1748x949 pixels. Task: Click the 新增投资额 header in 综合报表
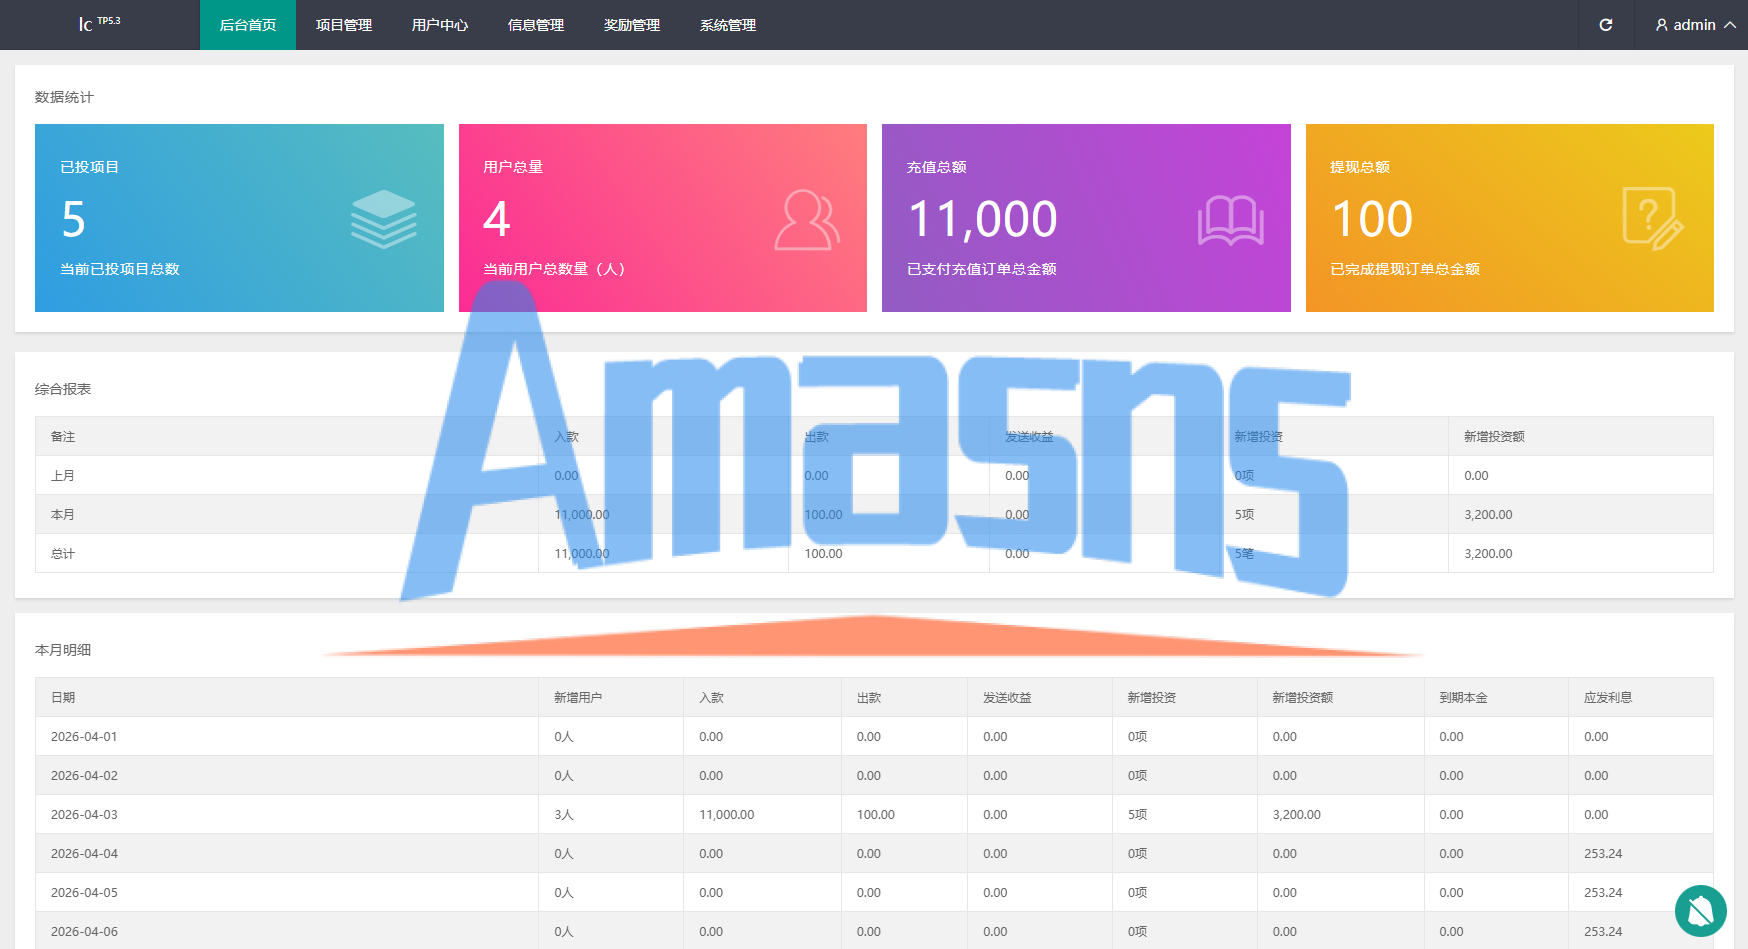coord(1494,437)
